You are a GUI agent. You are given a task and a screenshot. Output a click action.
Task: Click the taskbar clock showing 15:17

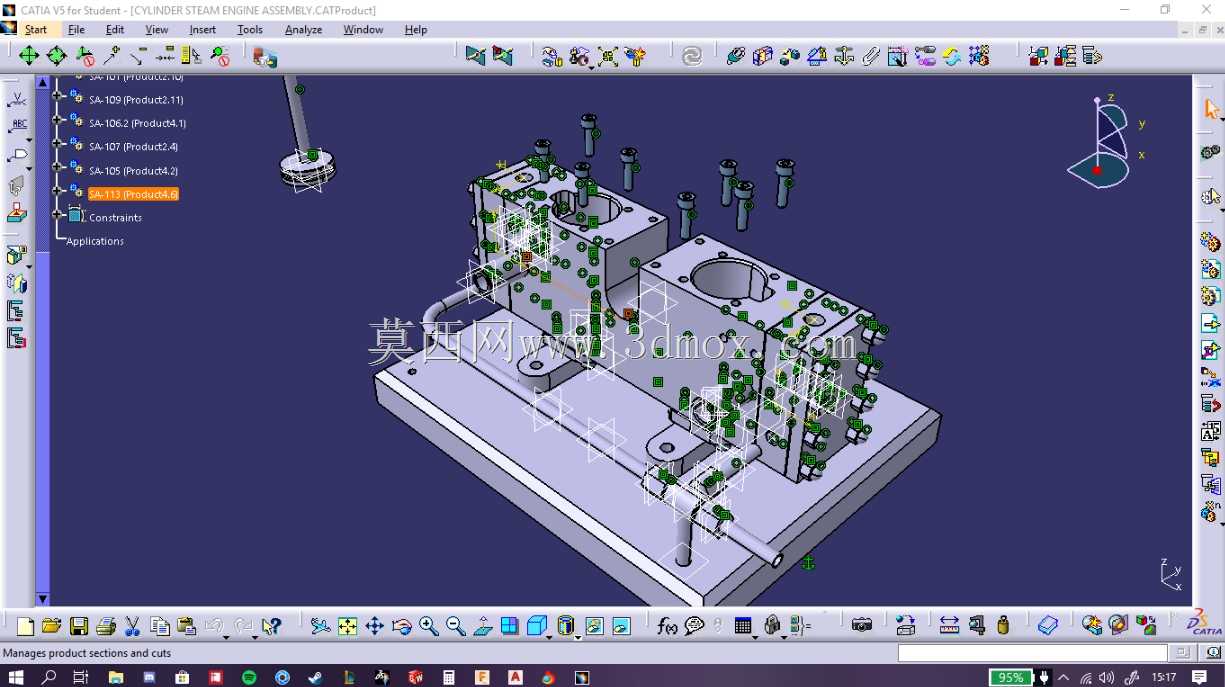coord(1164,677)
